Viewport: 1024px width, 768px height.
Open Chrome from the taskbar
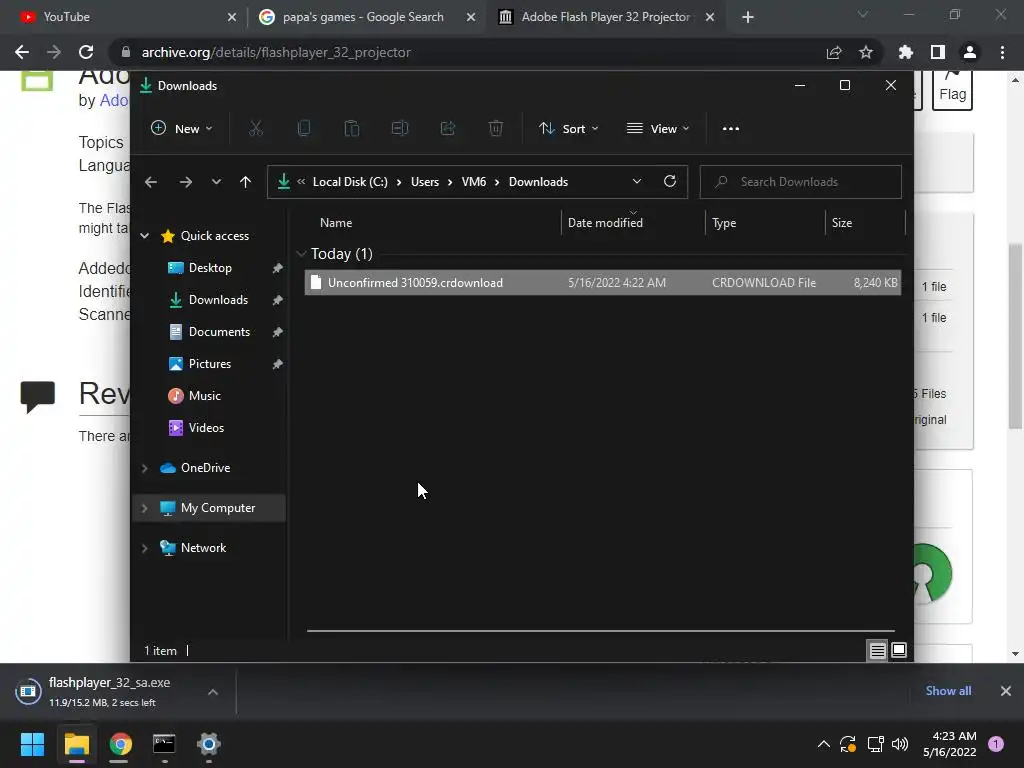120,744
